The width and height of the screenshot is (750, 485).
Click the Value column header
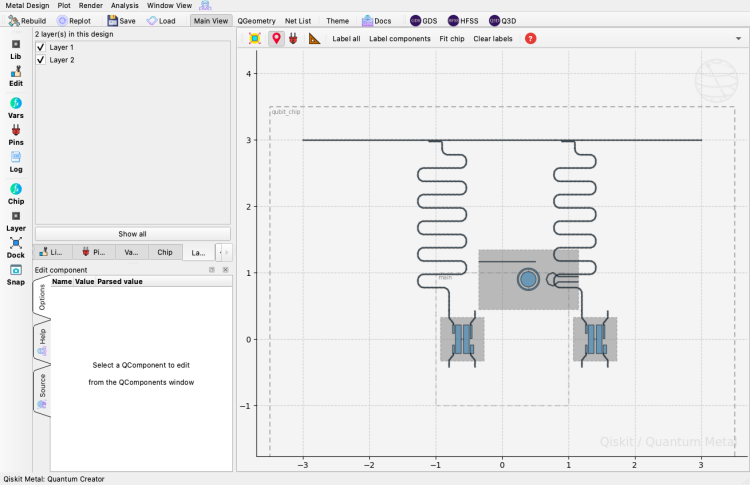(84, 281)
